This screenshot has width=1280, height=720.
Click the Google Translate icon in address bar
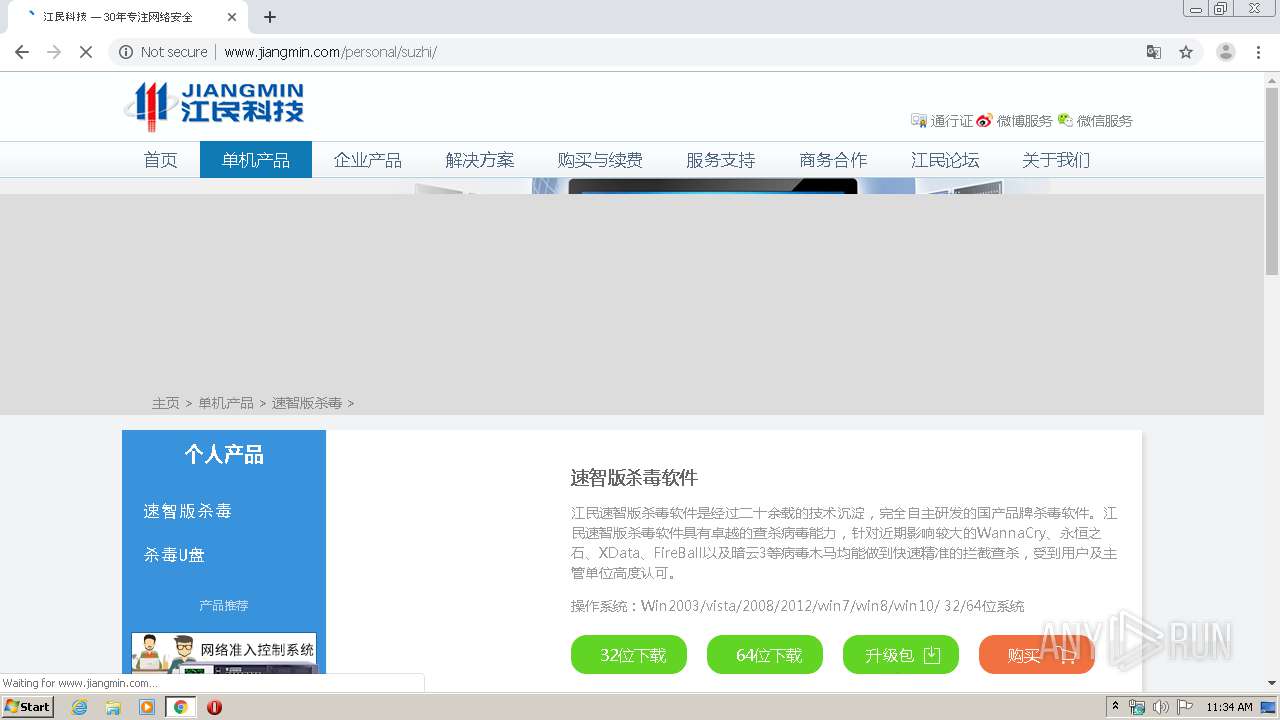[x=1154, y=52]
